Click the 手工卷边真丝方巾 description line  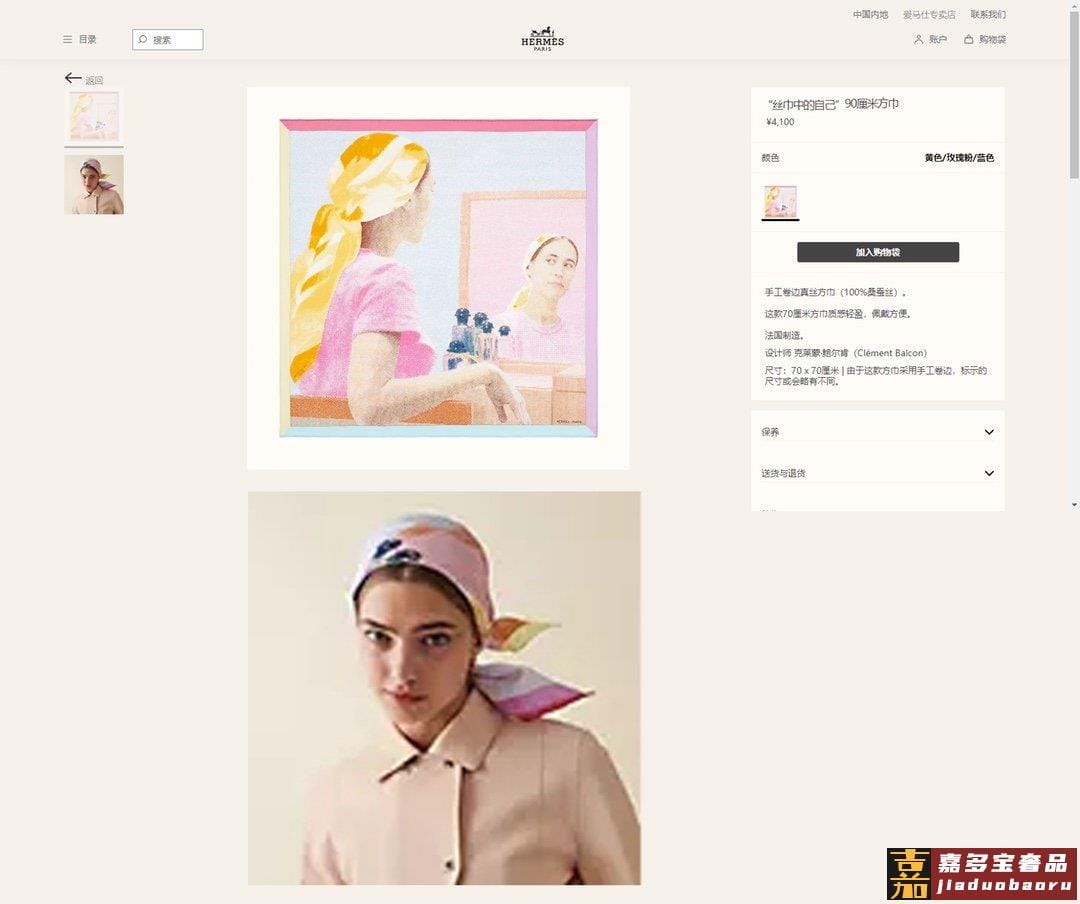pyautogui.click(x=836, y=292)
